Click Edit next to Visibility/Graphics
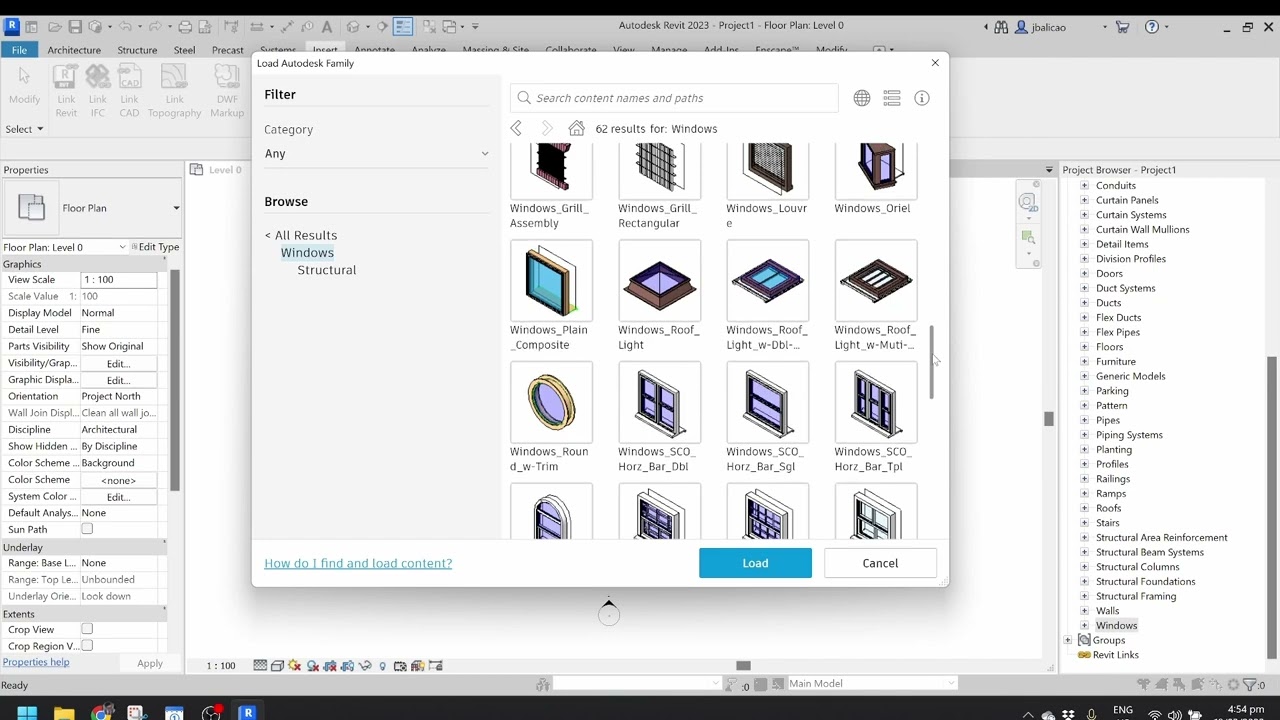The image size is (1280, 720). point(118,363)
